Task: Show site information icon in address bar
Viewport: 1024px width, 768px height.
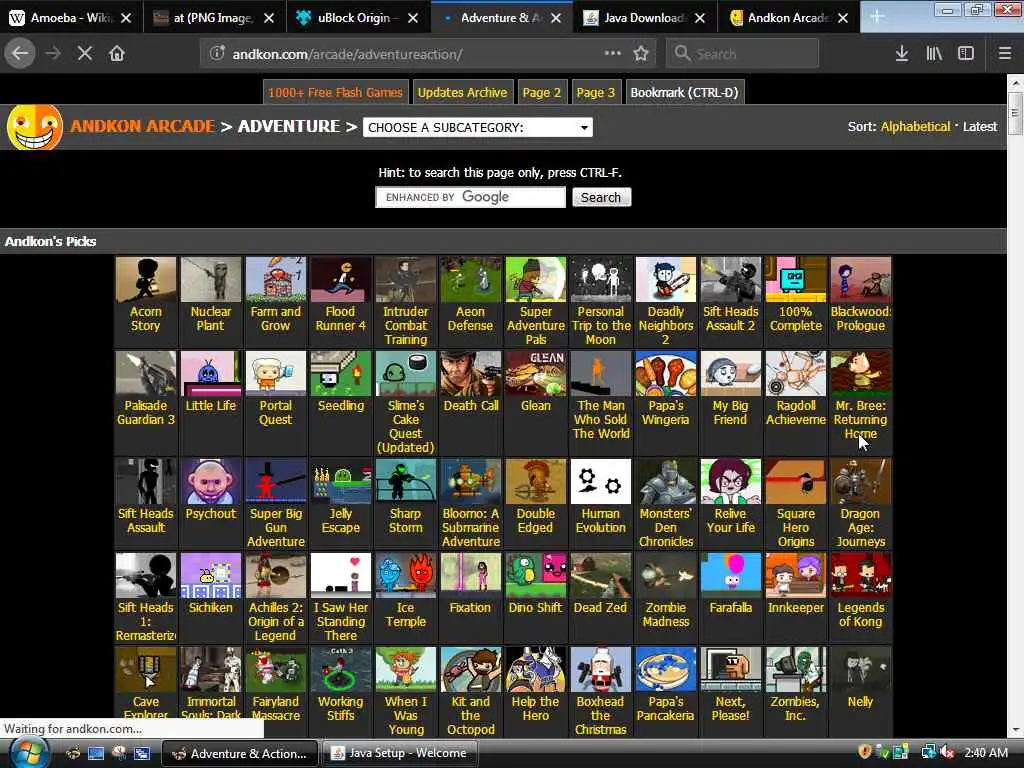Action: [217, 54]
